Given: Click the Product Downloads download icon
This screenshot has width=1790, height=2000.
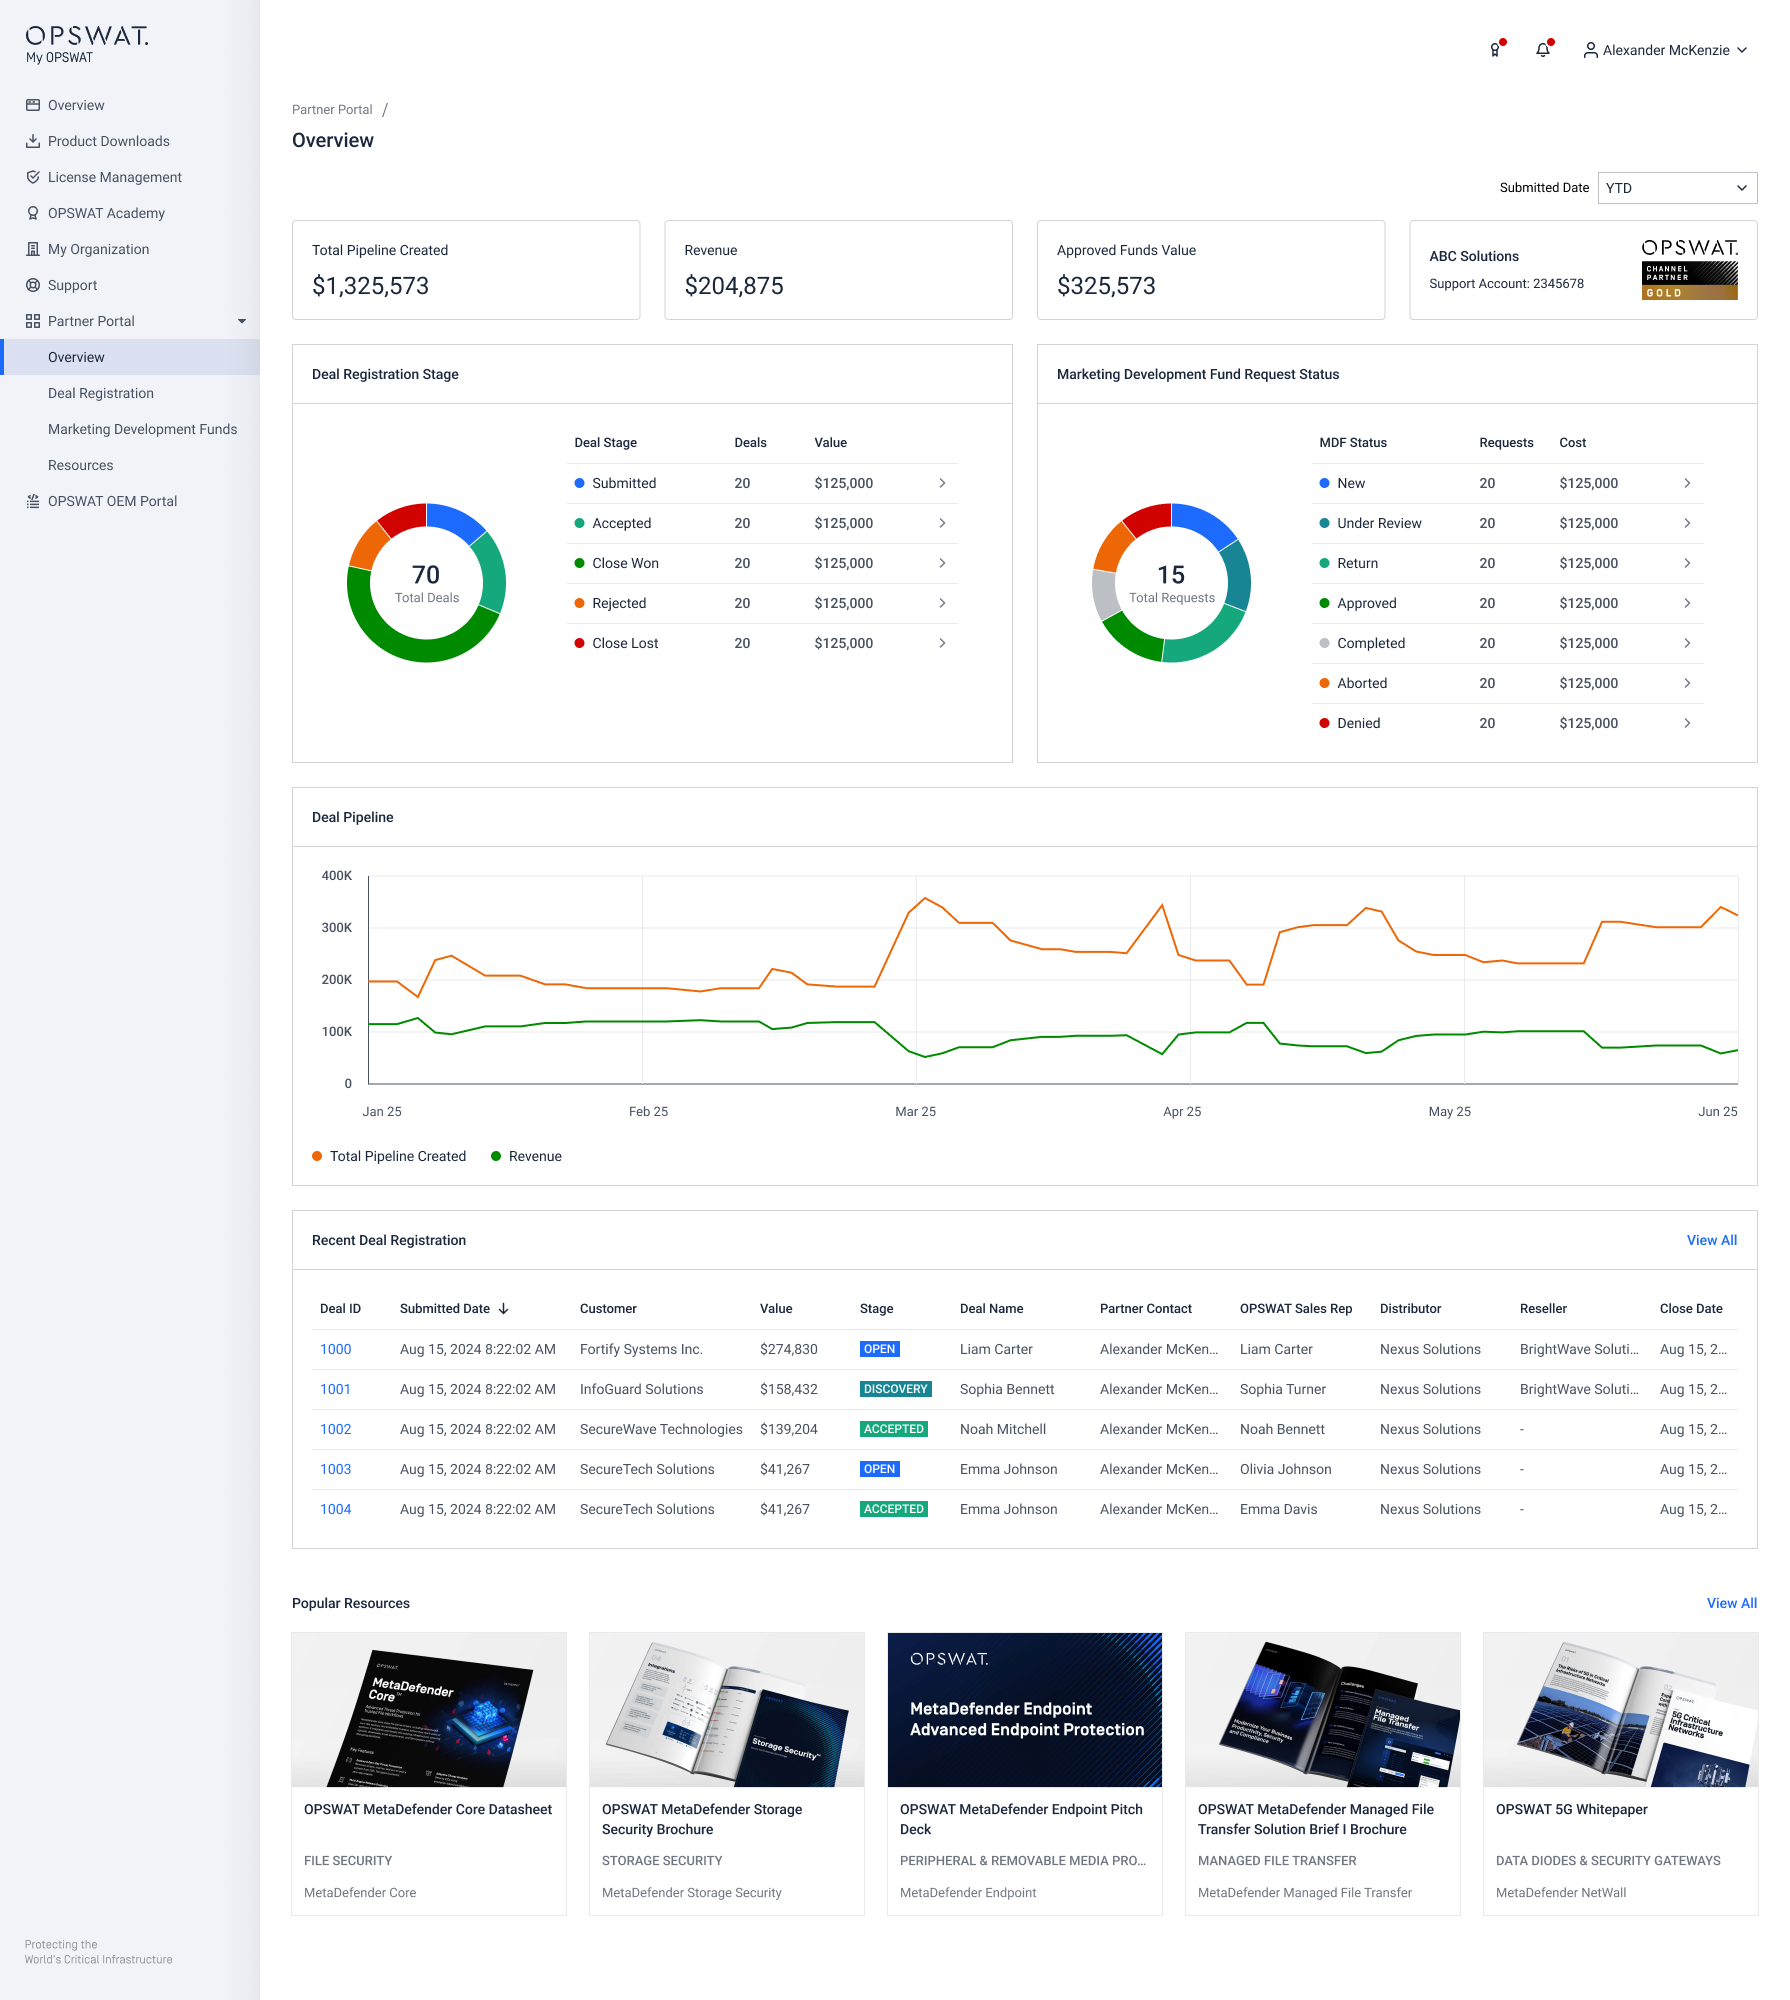Looking at the screenshot, I should [x=33, y=141].
